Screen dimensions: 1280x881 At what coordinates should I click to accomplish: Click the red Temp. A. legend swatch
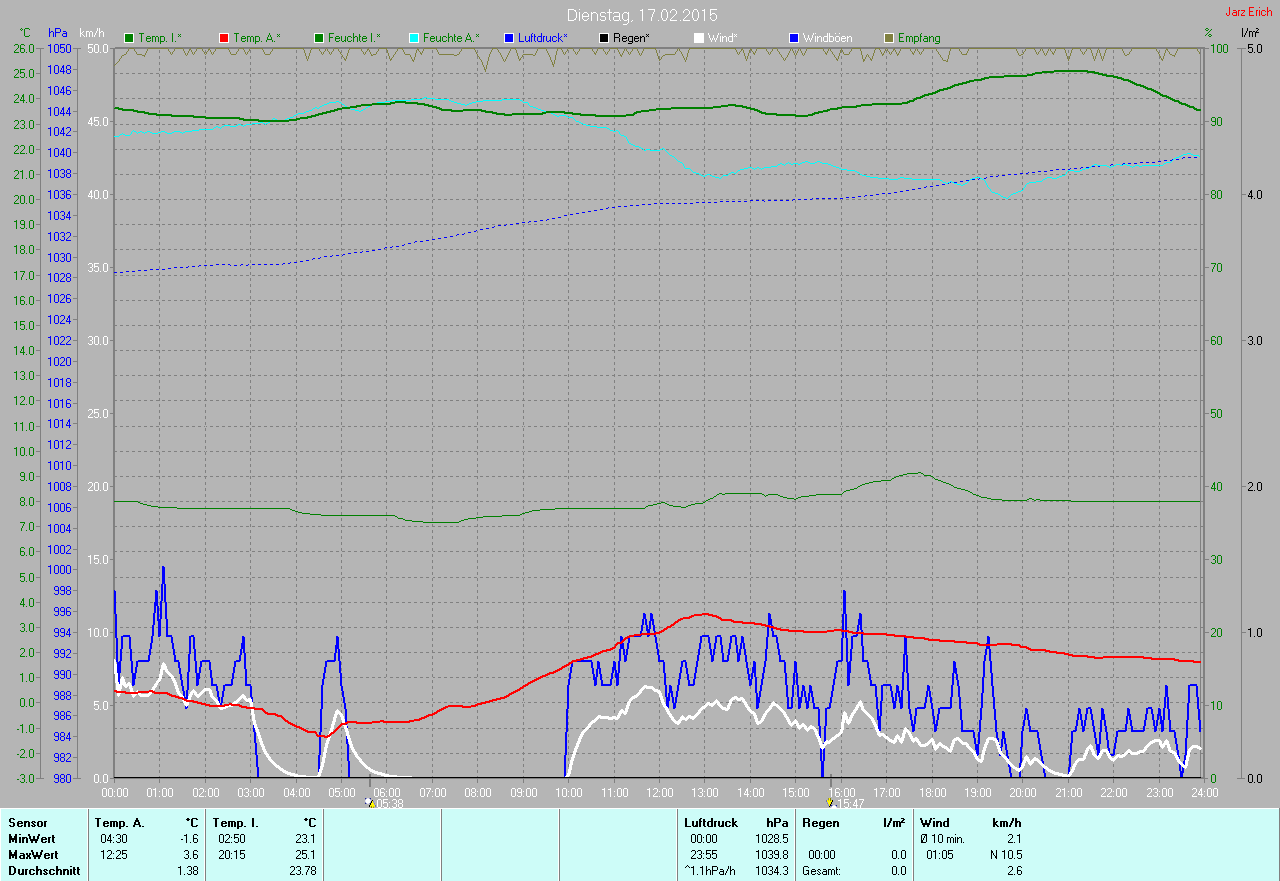point(224,38)
